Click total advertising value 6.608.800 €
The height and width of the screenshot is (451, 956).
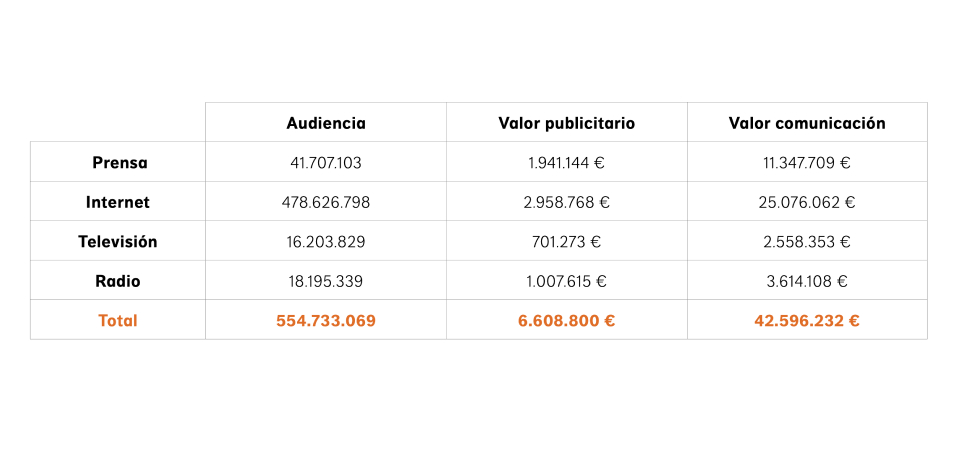click(x=566, y=321)
